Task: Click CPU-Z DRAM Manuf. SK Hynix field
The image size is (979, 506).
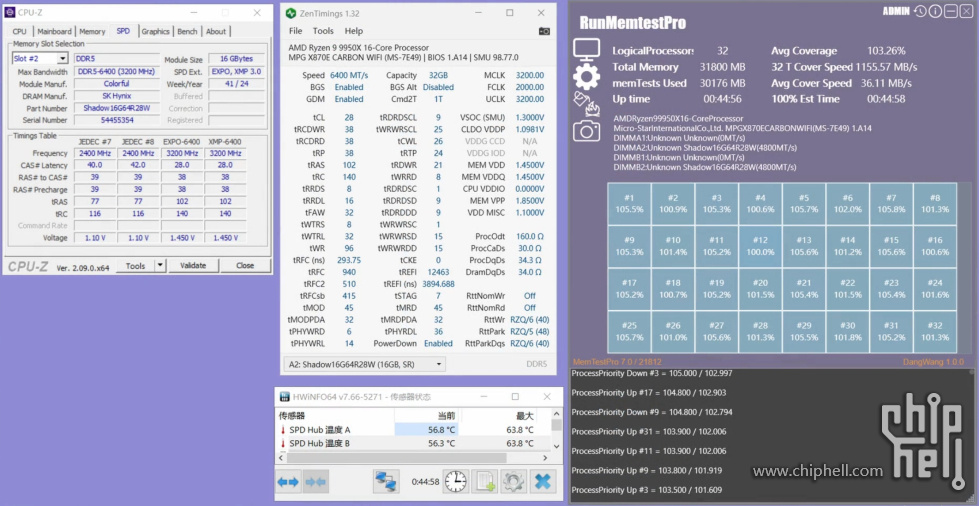Action: click(x=116, y=96)
